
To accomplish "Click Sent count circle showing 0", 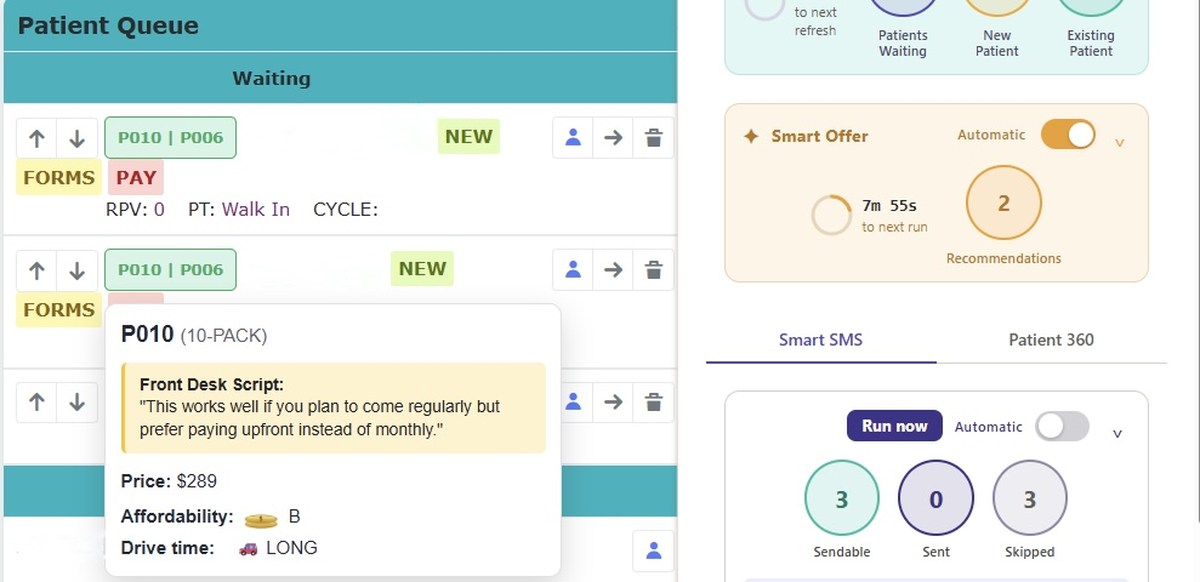I will click(936, 499).
